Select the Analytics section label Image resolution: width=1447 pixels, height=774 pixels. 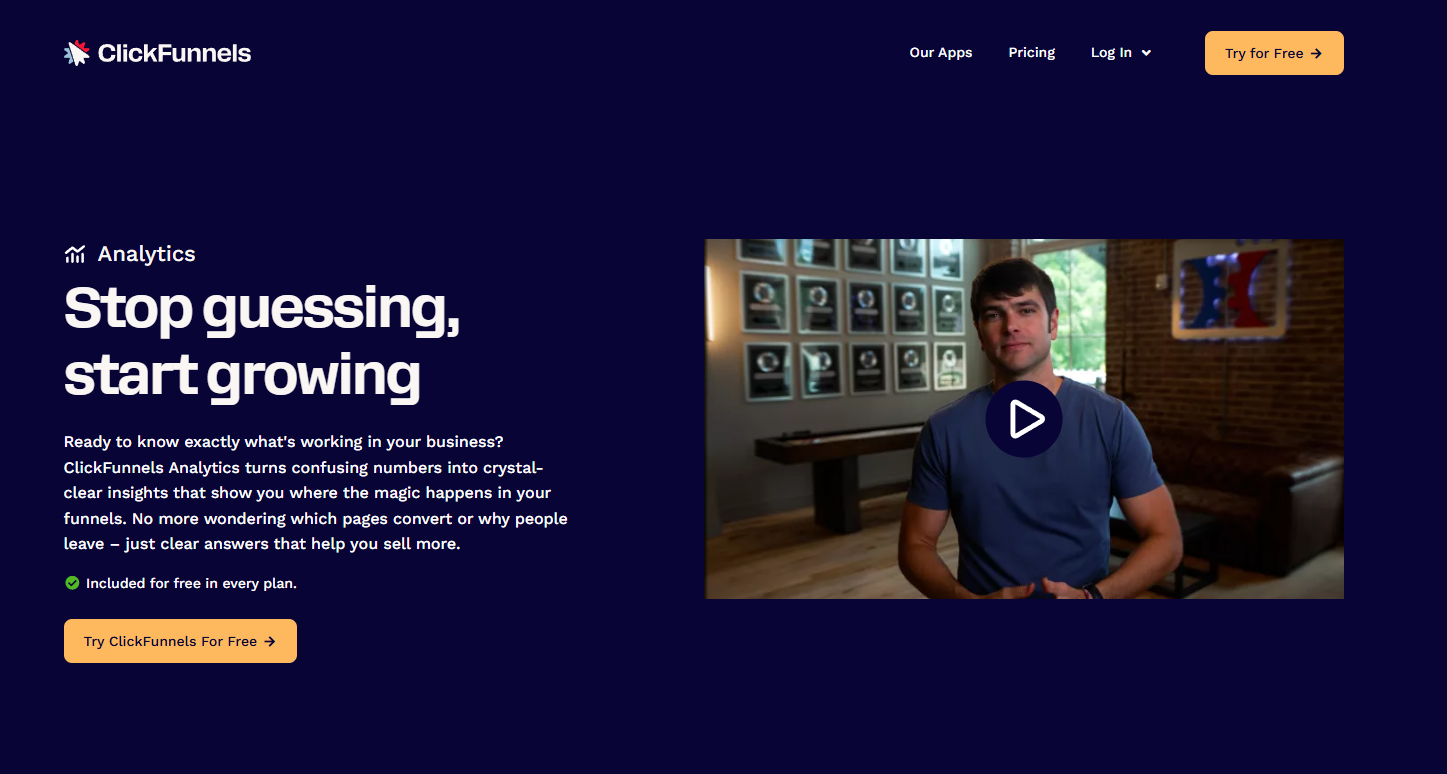point(146,254)
